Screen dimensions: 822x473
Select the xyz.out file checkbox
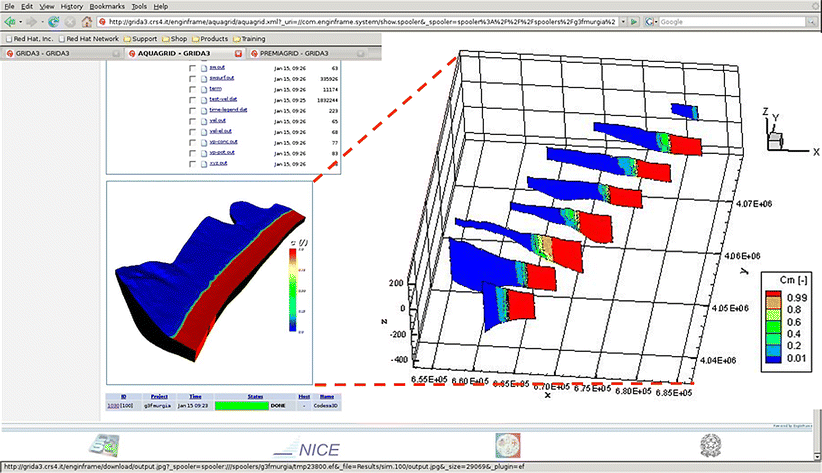click(191, 162)
